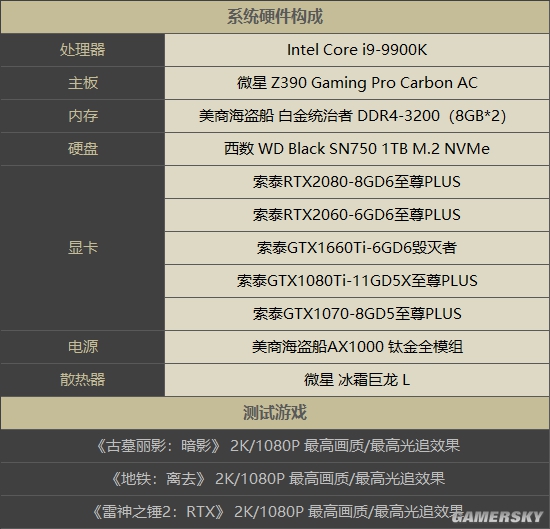This screenshot has width=550, height=529.
Task: Click 索泰GTX1660Ti-6GD6毁灭者 entry
Action: pyautogui.click(x=357, y=248)
